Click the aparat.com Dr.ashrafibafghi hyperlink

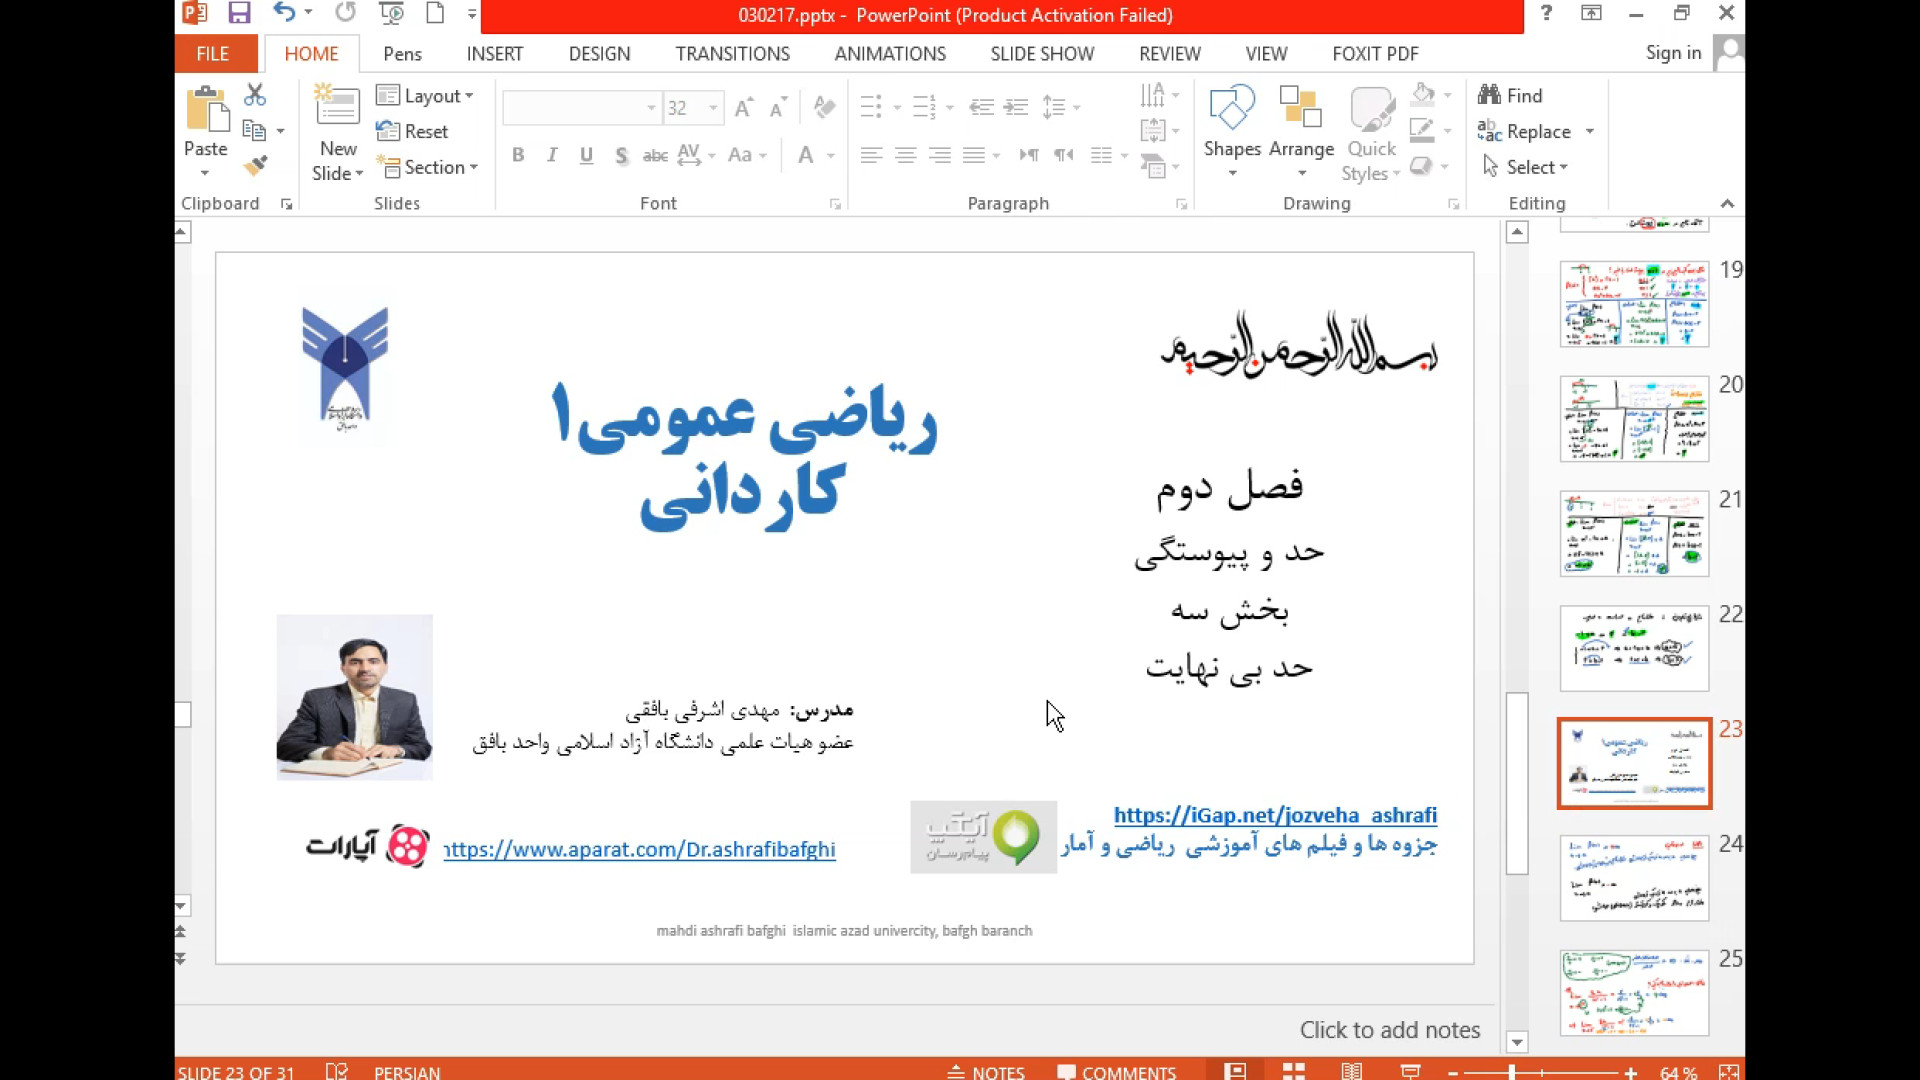640,849
